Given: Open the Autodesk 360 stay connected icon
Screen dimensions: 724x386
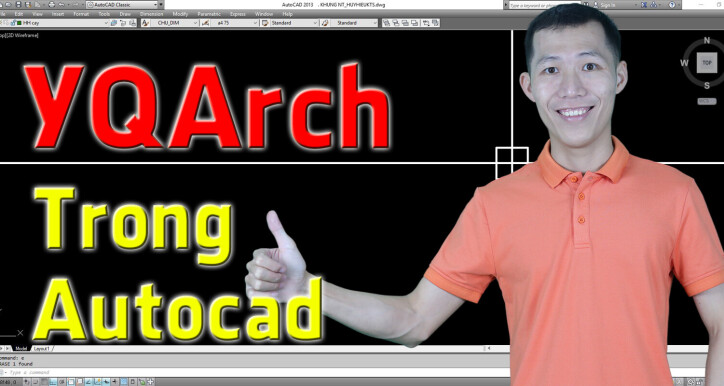Looking at the screenshot, I should pyautogui.click(x=654, y=5).
